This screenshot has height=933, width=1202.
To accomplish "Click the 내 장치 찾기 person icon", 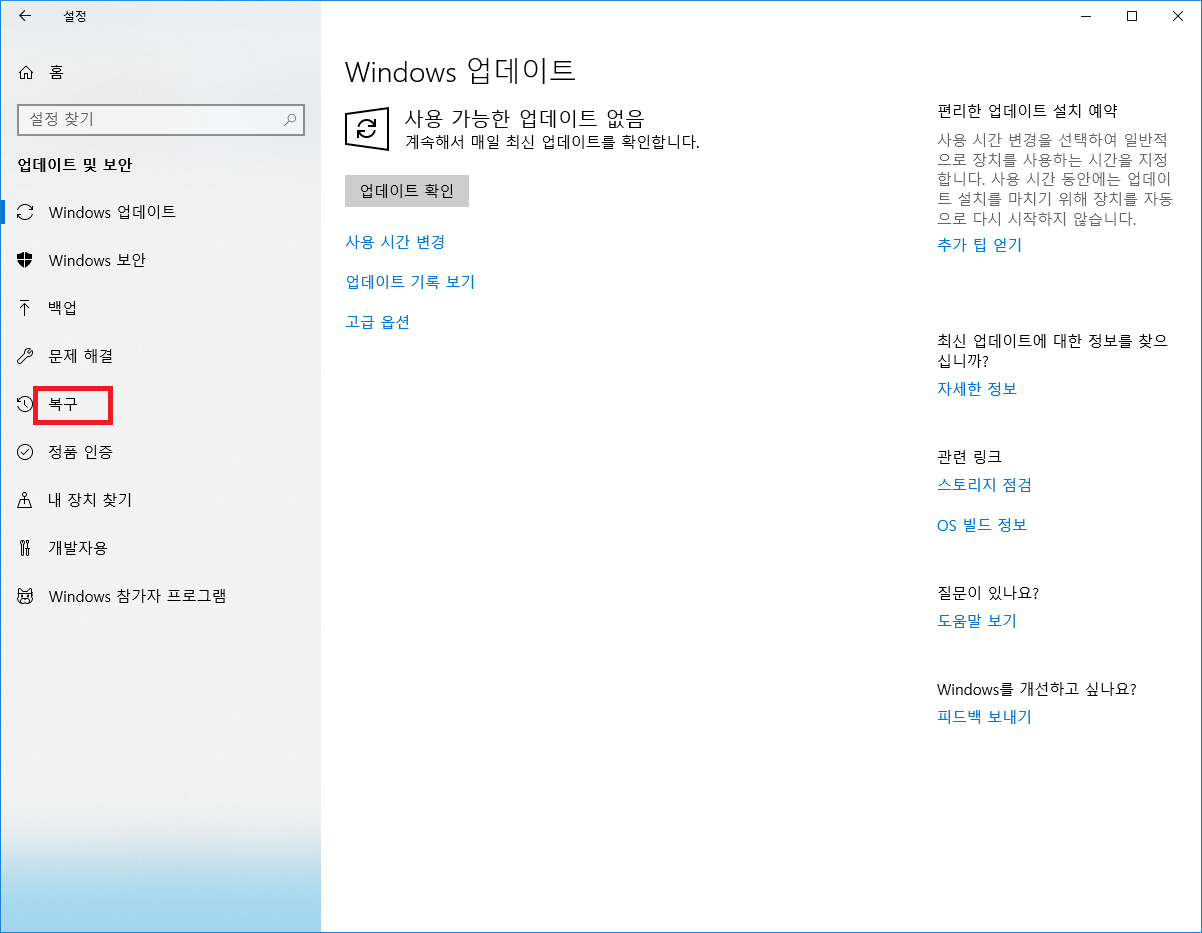I will pos(26,500).
